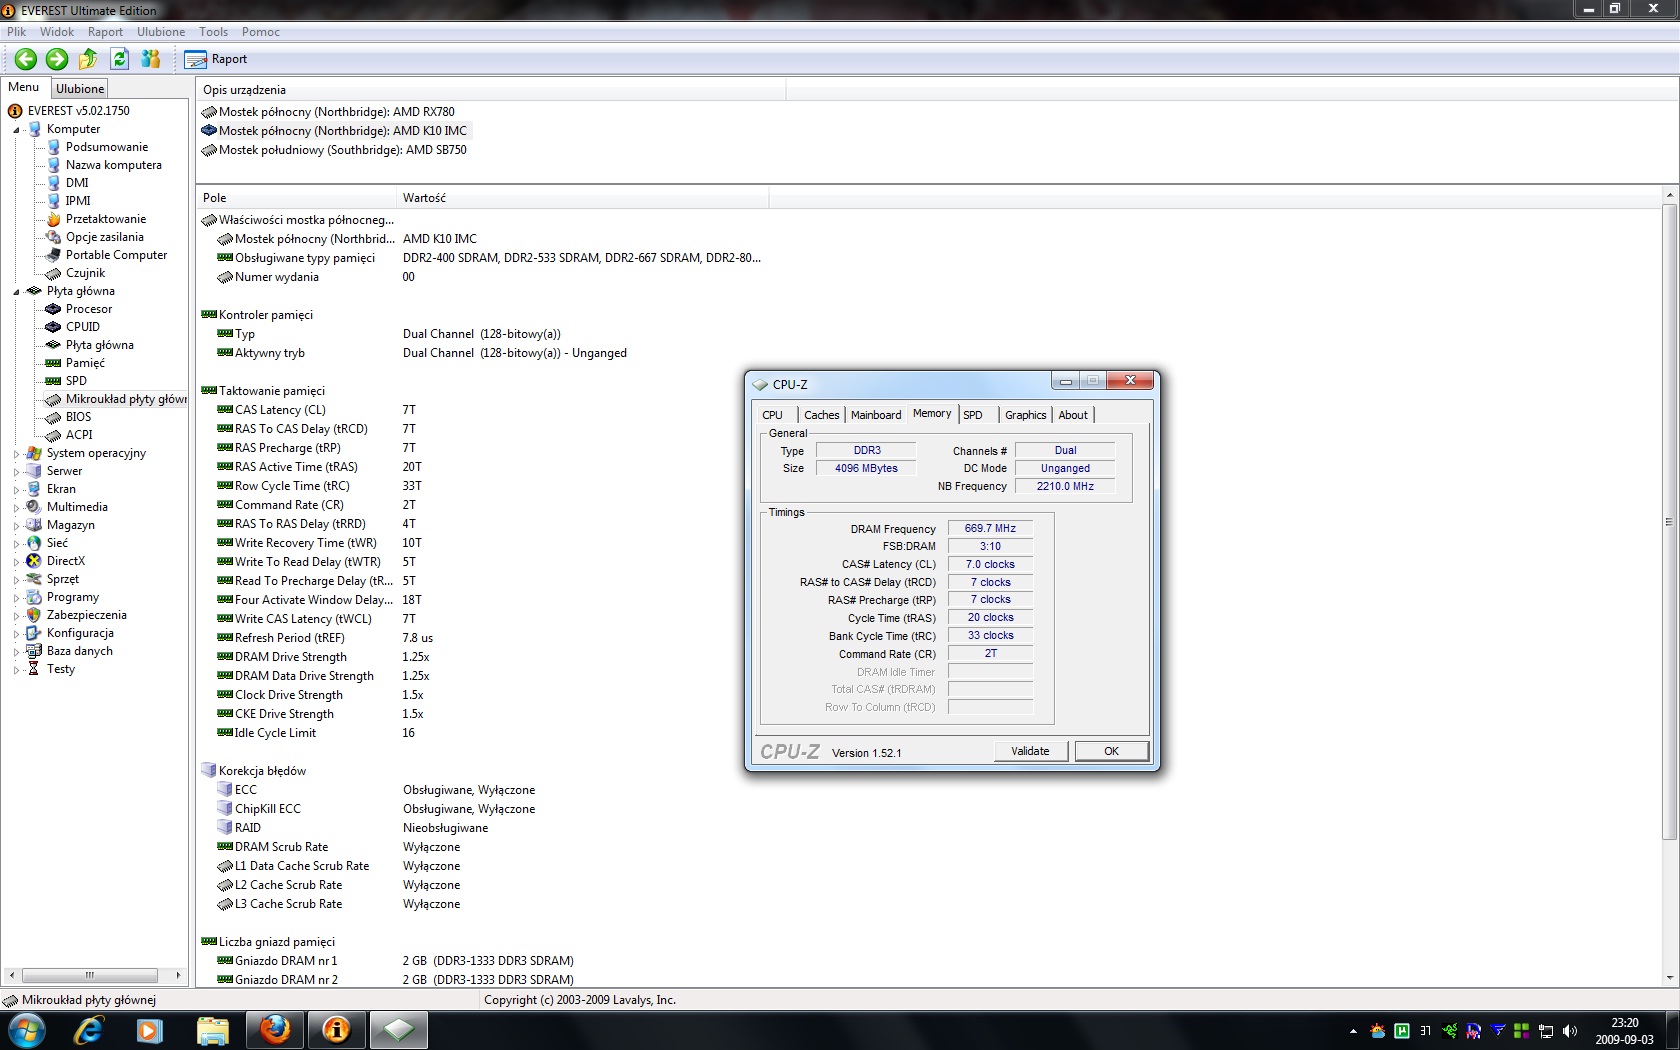Open Firefox from the taskbar
The height and width of the screenshot is (1050, 1680).
(275, 1029)
